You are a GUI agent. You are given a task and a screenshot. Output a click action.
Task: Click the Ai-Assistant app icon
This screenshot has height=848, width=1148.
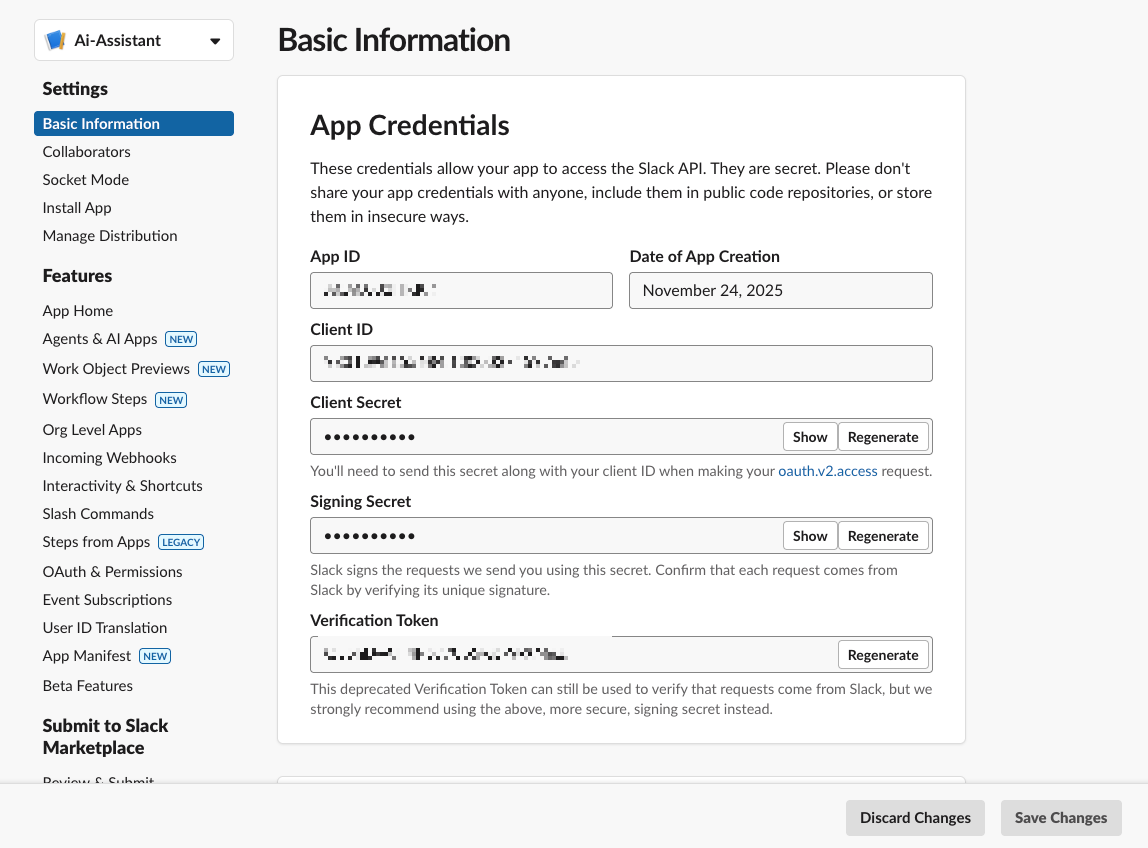click(56, 40)
